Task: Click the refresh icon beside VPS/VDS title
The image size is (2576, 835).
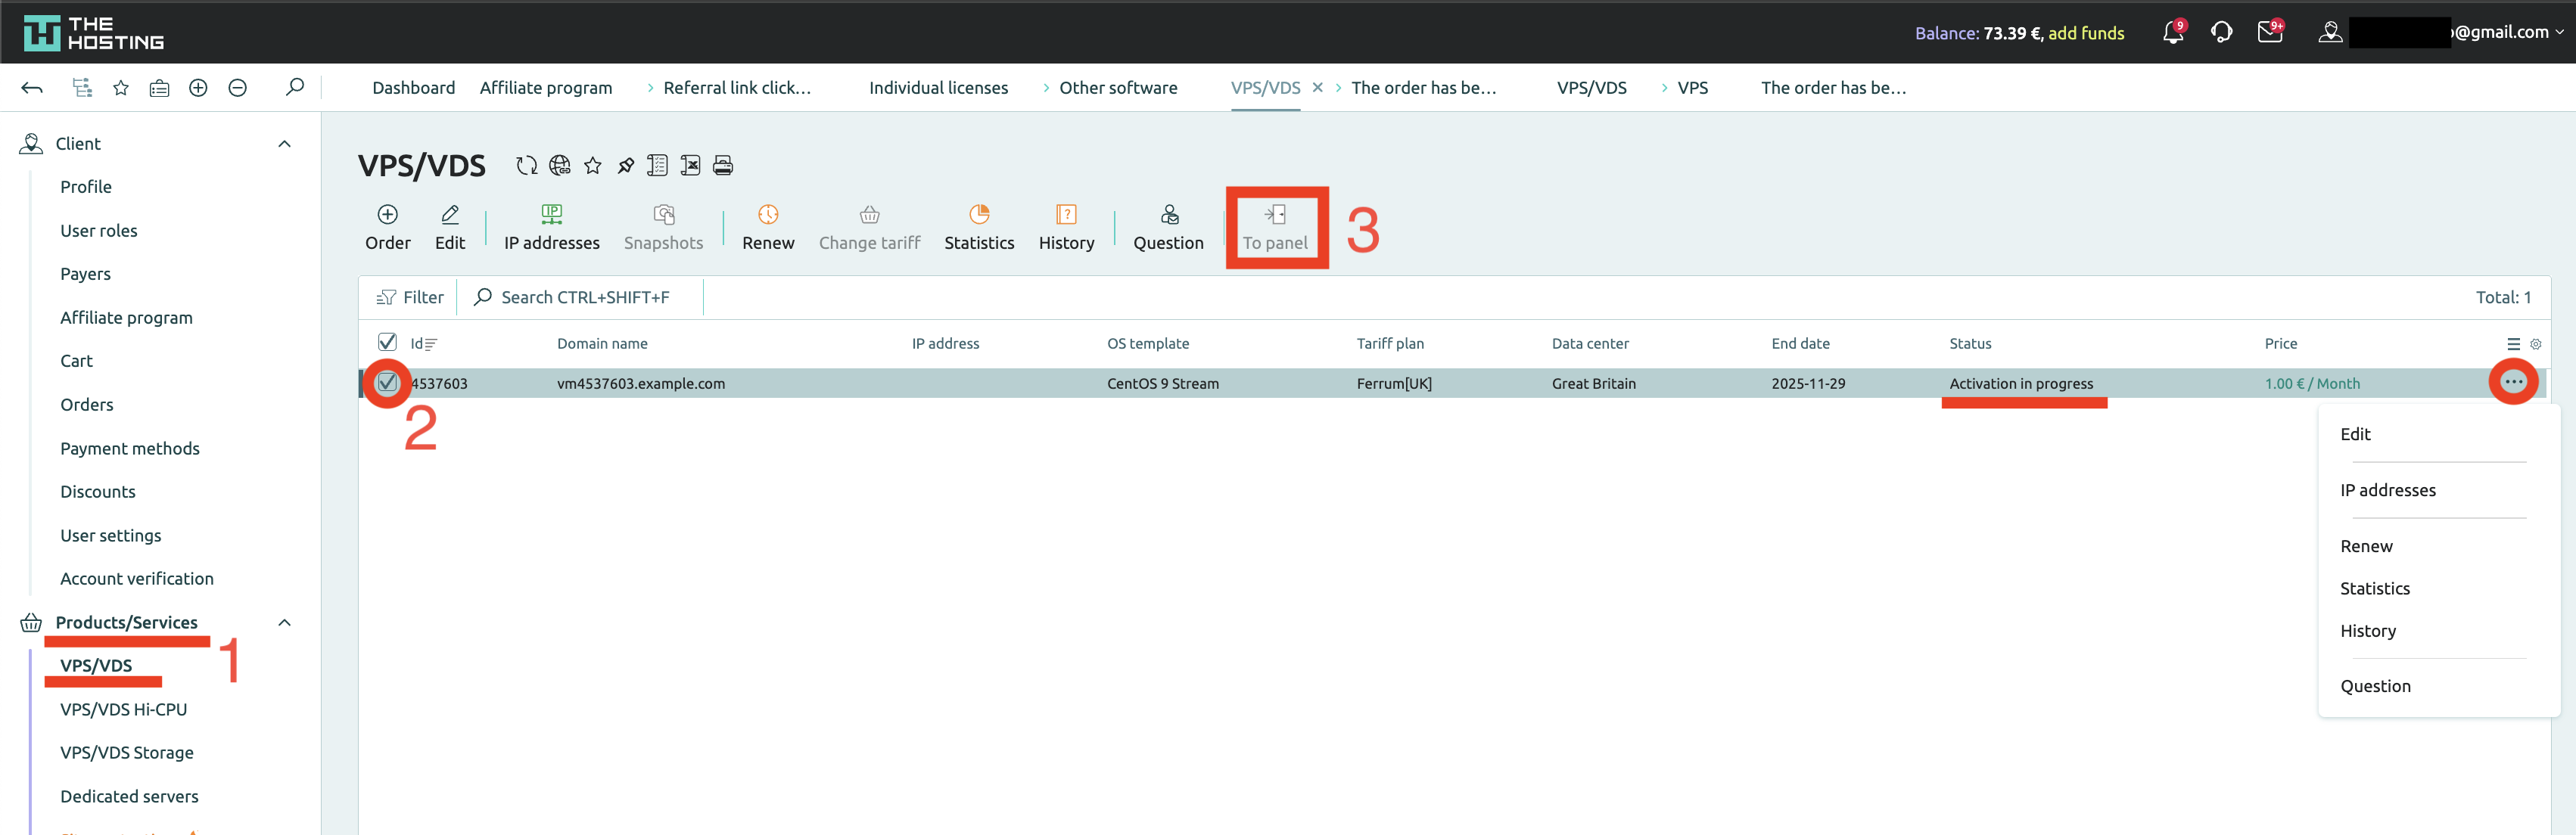Action: [526, 166]
